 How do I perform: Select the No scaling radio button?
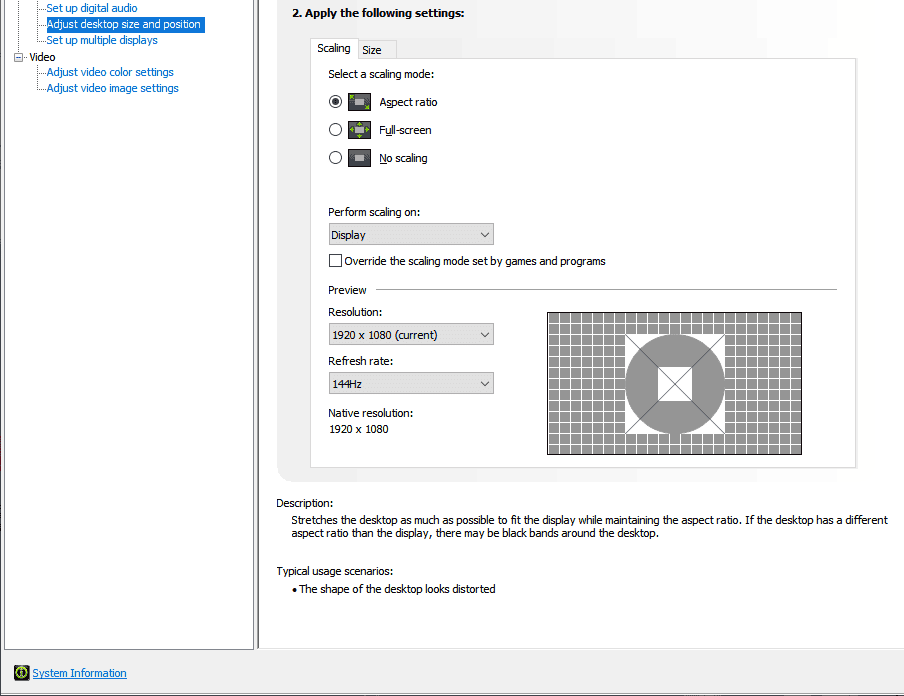336,158
